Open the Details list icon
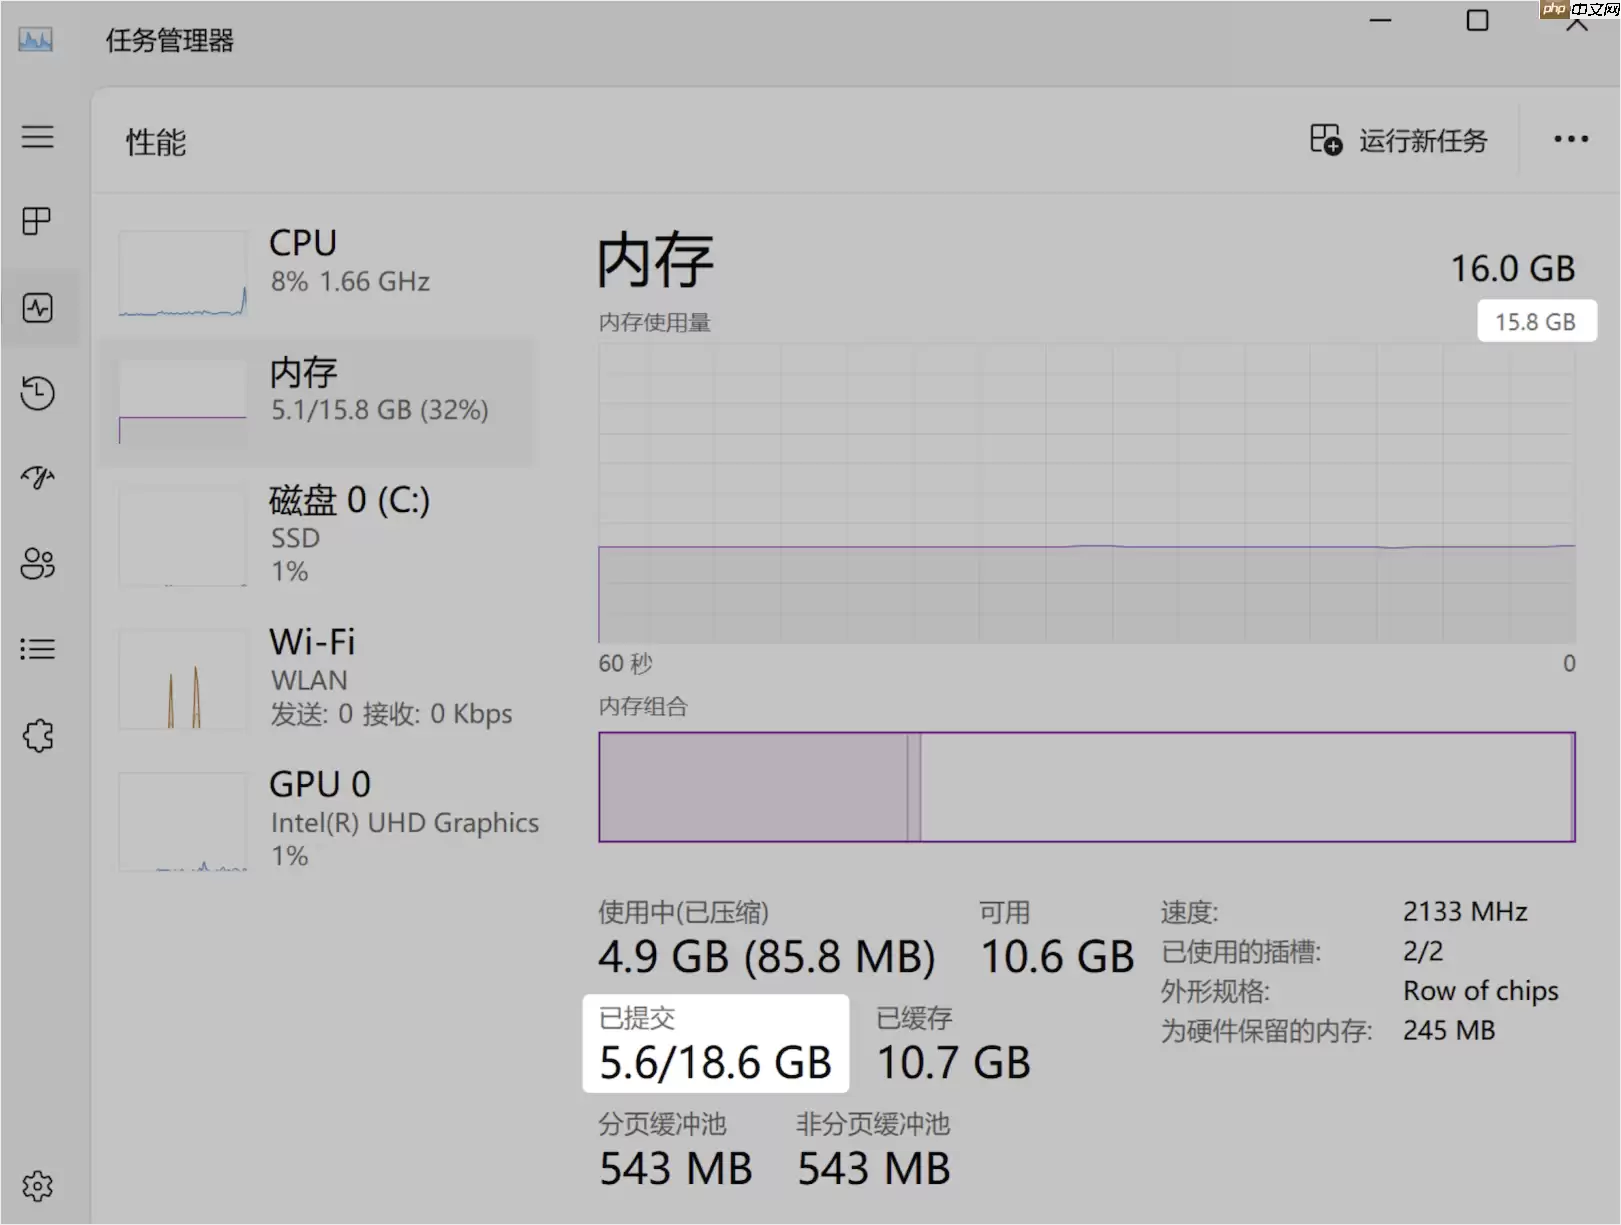Viewport: 1621px width, 1225px height. coord(38,649)
